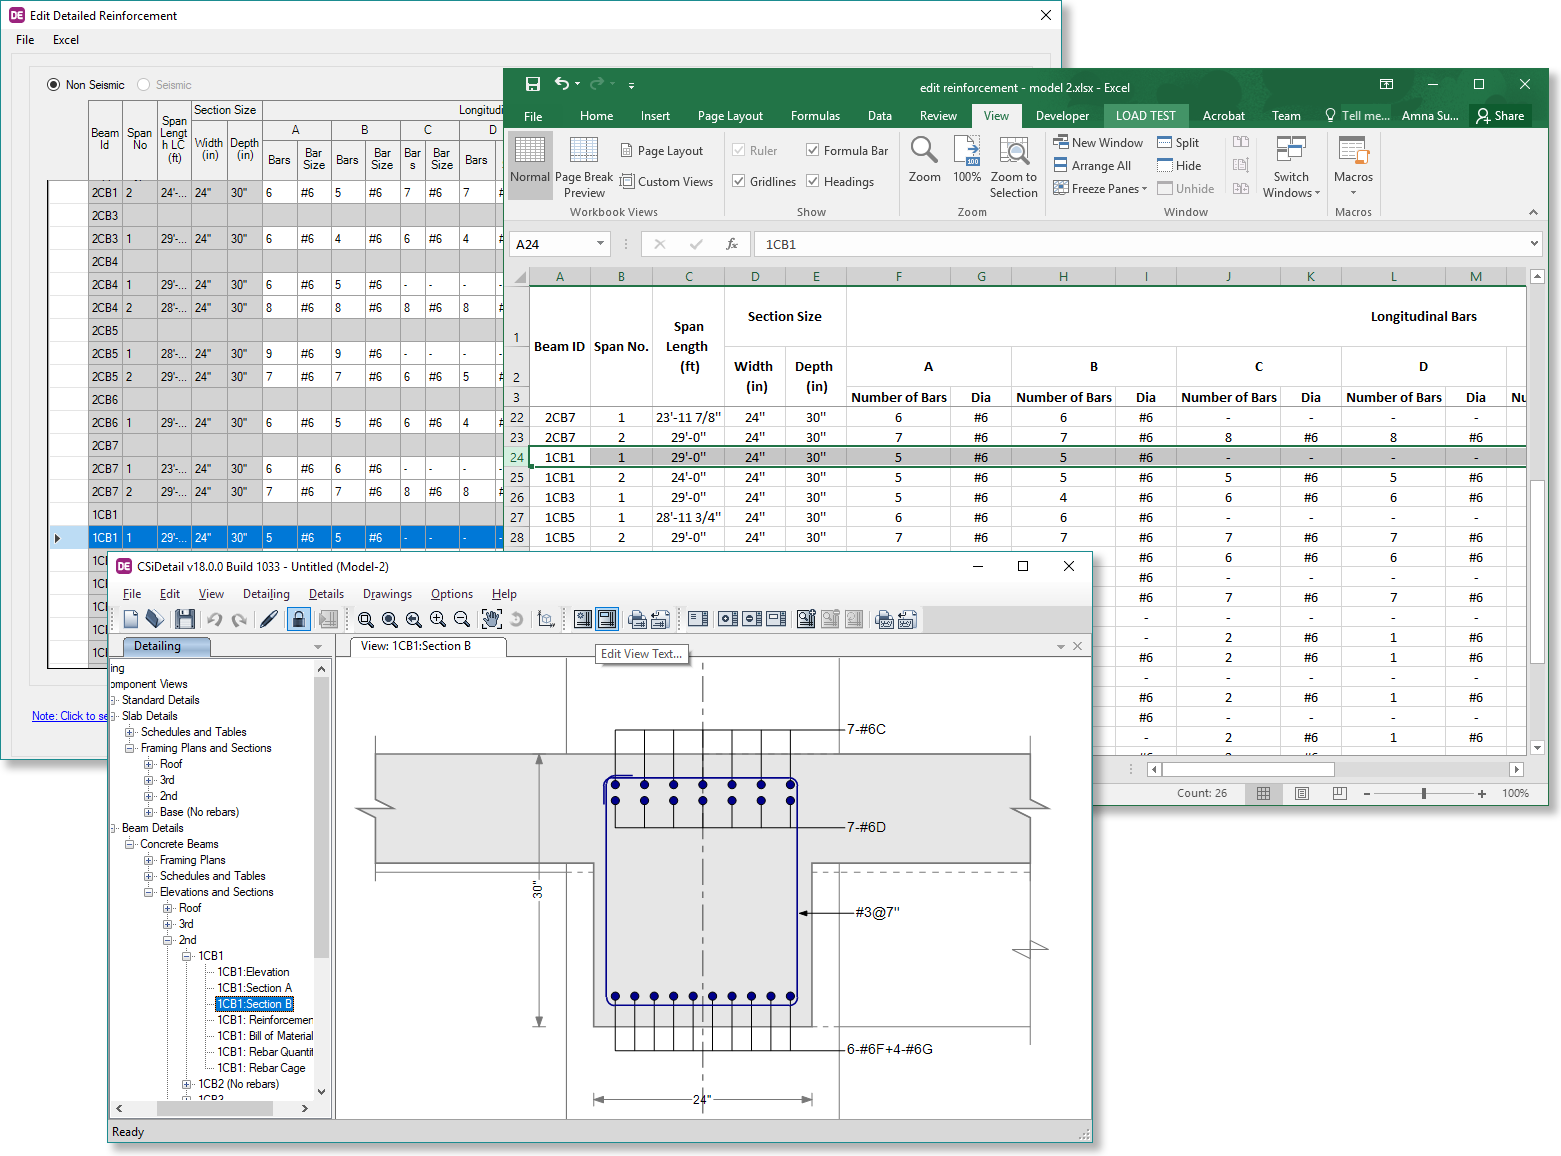The image size is (1561, 1156).
Task: Toggle the Formula Bar checkbox
Action: pyautogui.click(x=813, y=151)
